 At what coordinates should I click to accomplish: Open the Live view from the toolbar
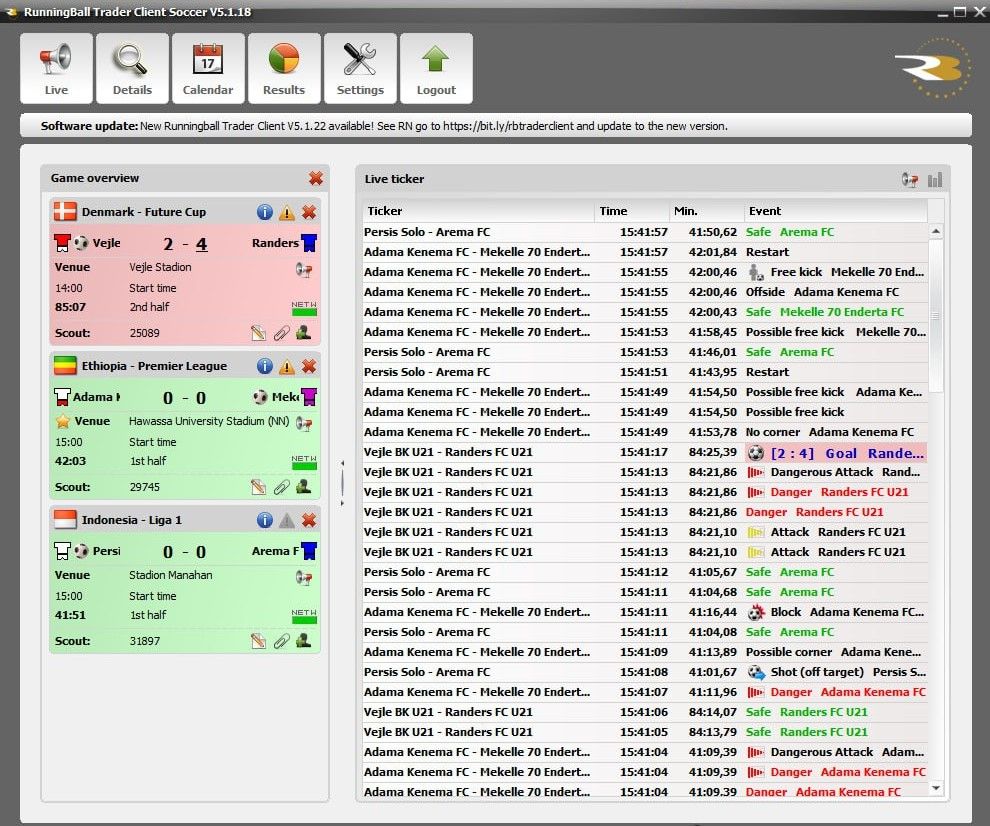point(56,68)
